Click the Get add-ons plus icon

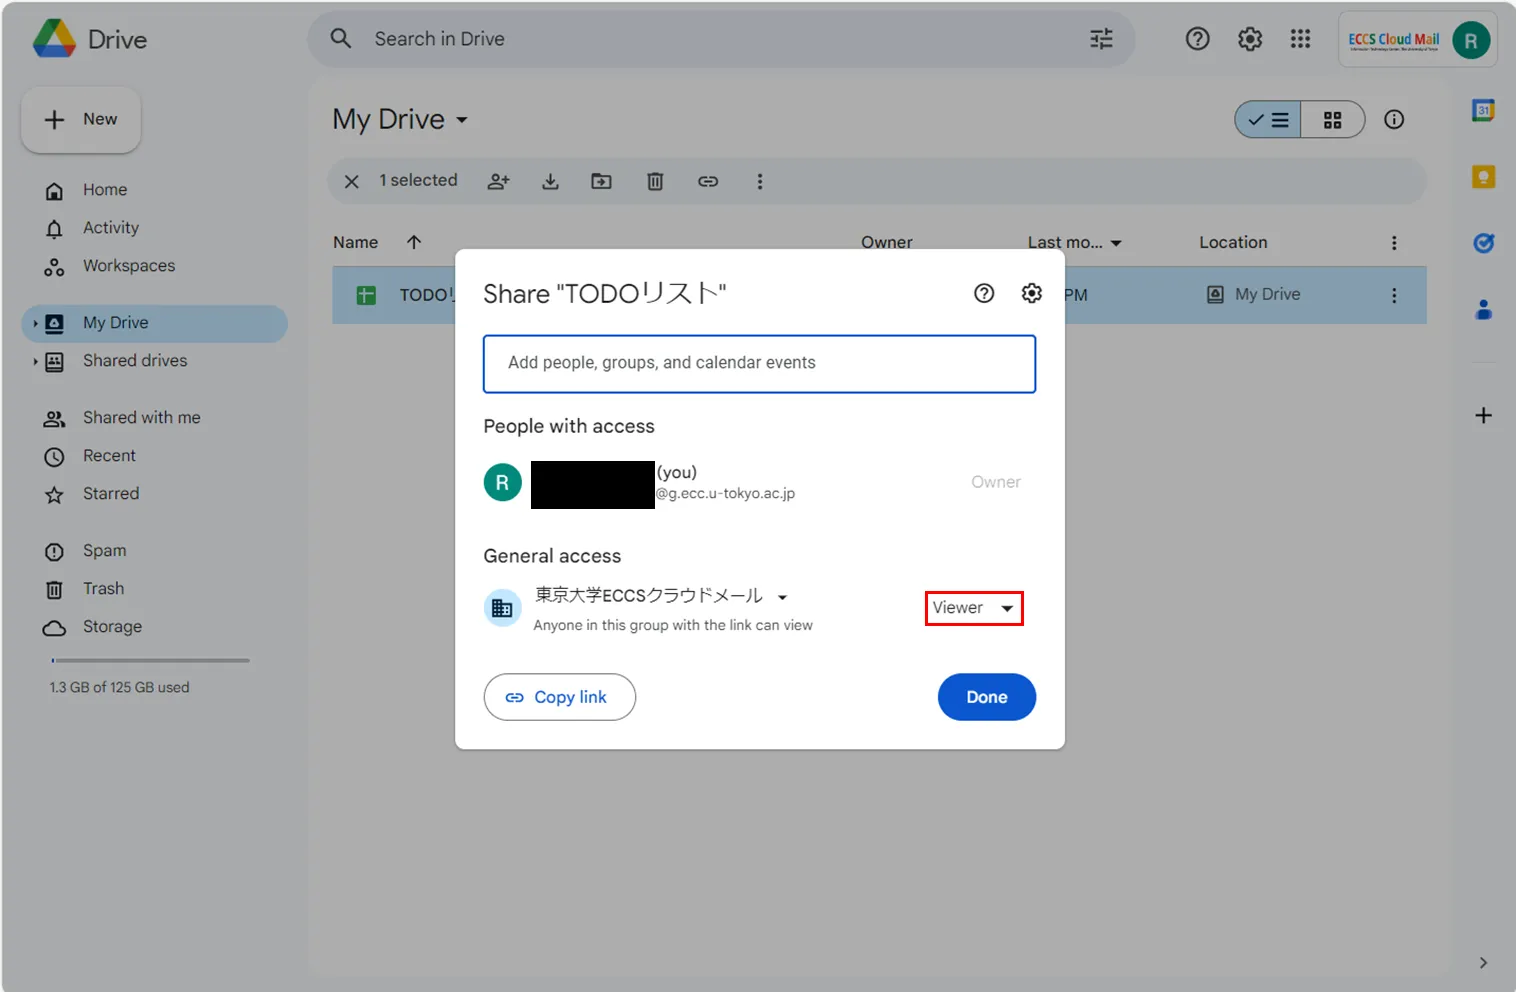(x=1483, y=415)
